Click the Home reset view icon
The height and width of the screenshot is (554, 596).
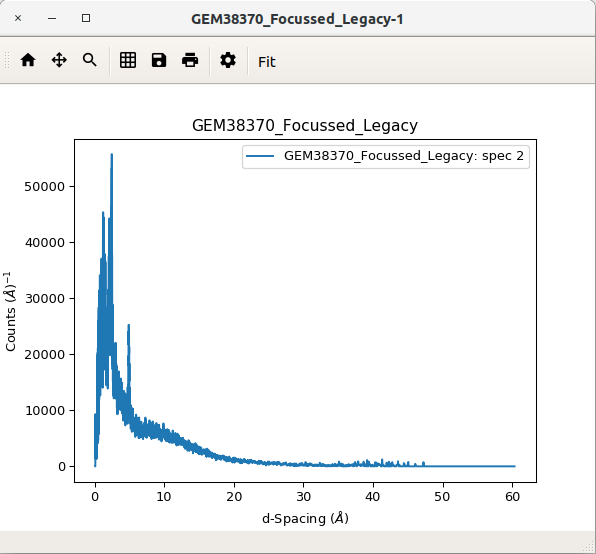28,60
